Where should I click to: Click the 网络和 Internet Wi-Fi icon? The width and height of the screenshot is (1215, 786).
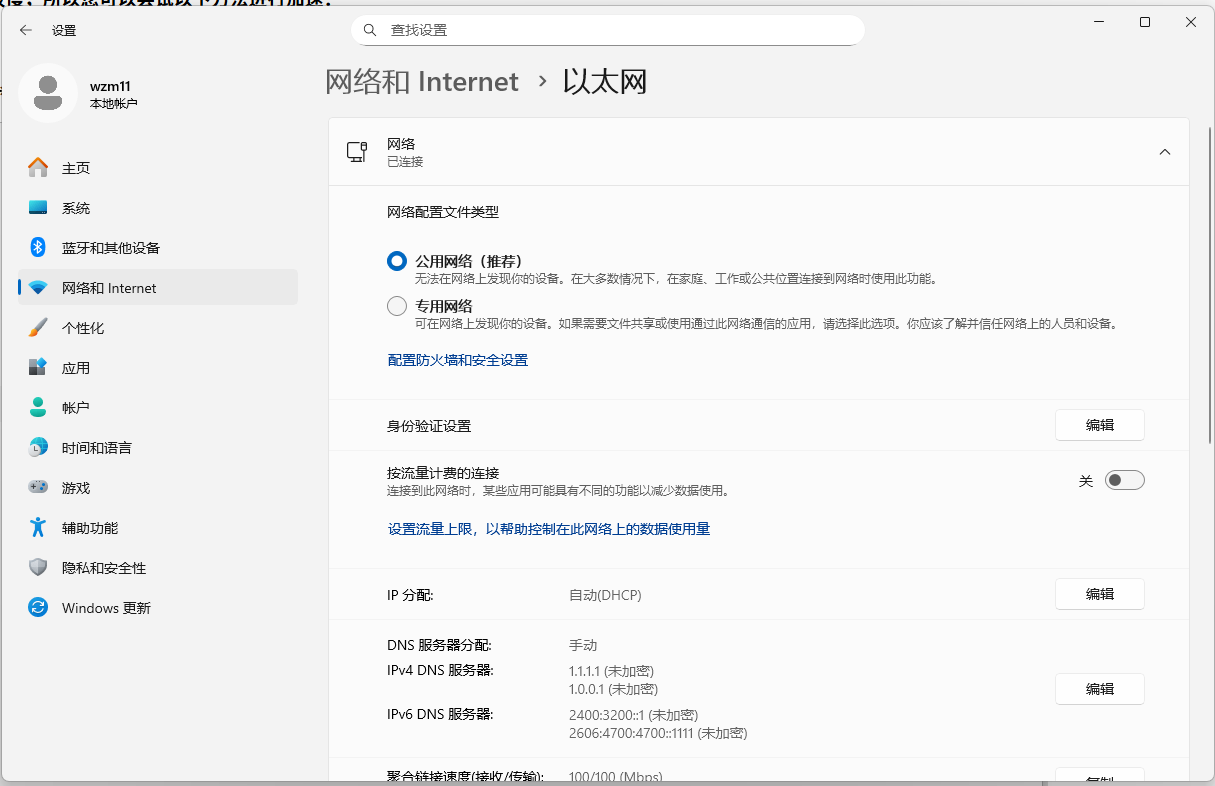click(37, 287)
